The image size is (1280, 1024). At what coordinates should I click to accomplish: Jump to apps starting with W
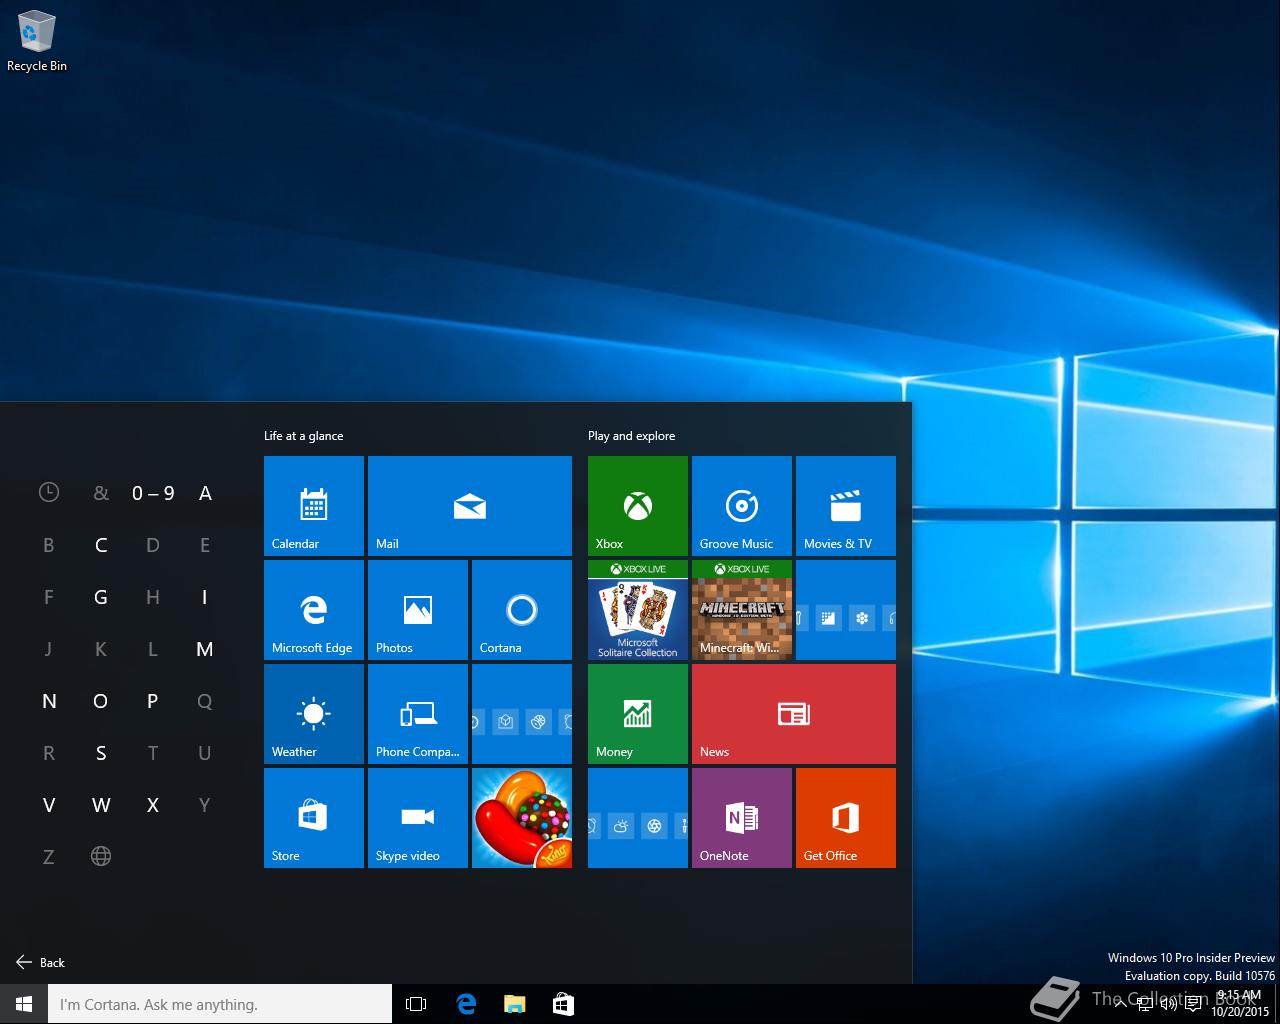101,805
